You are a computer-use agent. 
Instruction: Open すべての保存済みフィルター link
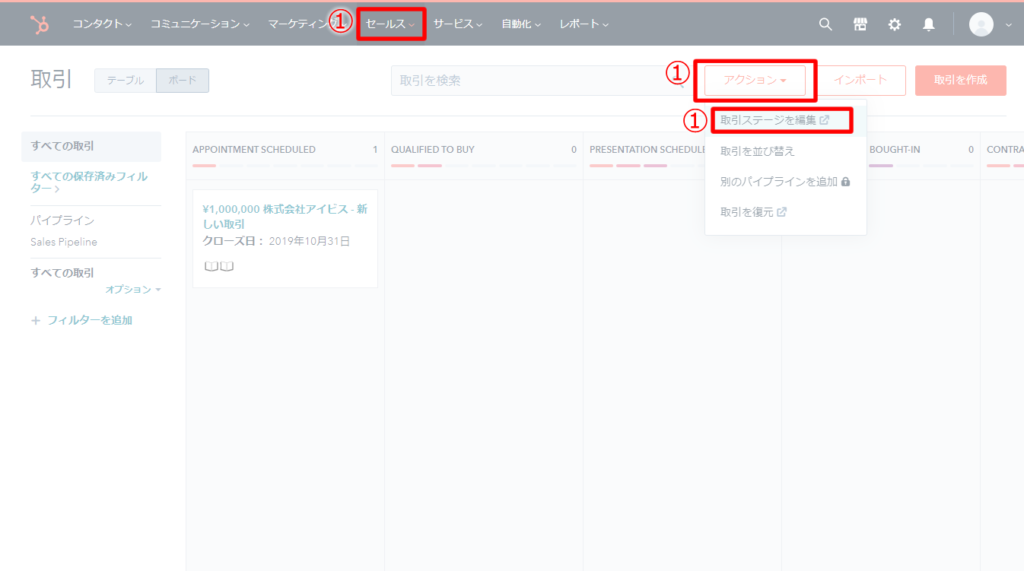(89, 182)
